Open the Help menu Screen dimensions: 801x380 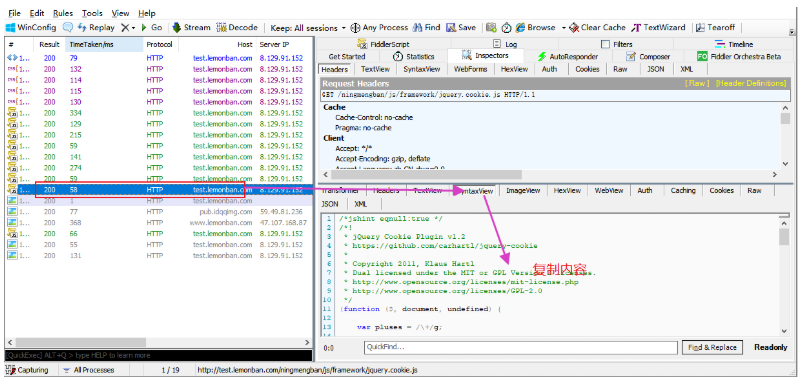coord(147,13)
